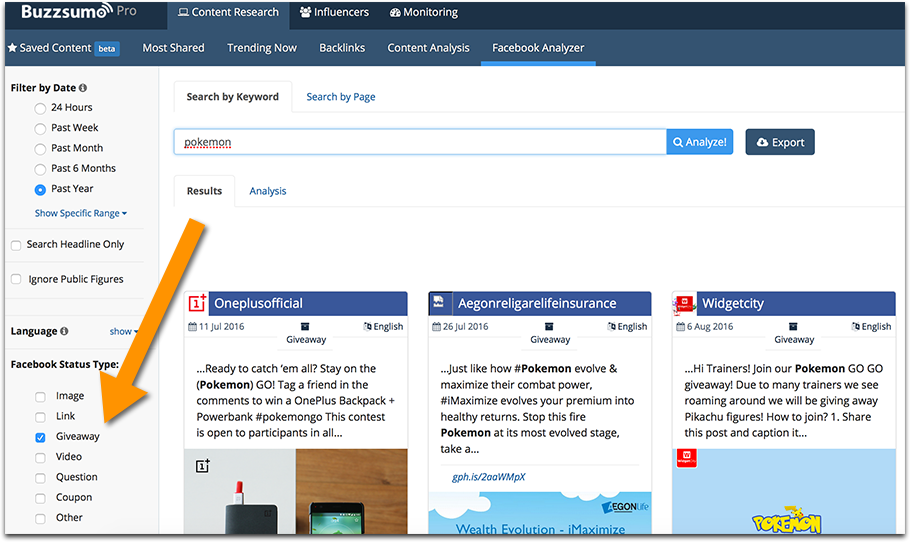Enable Ignore Public Figures checkbox
Image resolution: width=910 pixels, height=542 pixels.
pos(16,279)
